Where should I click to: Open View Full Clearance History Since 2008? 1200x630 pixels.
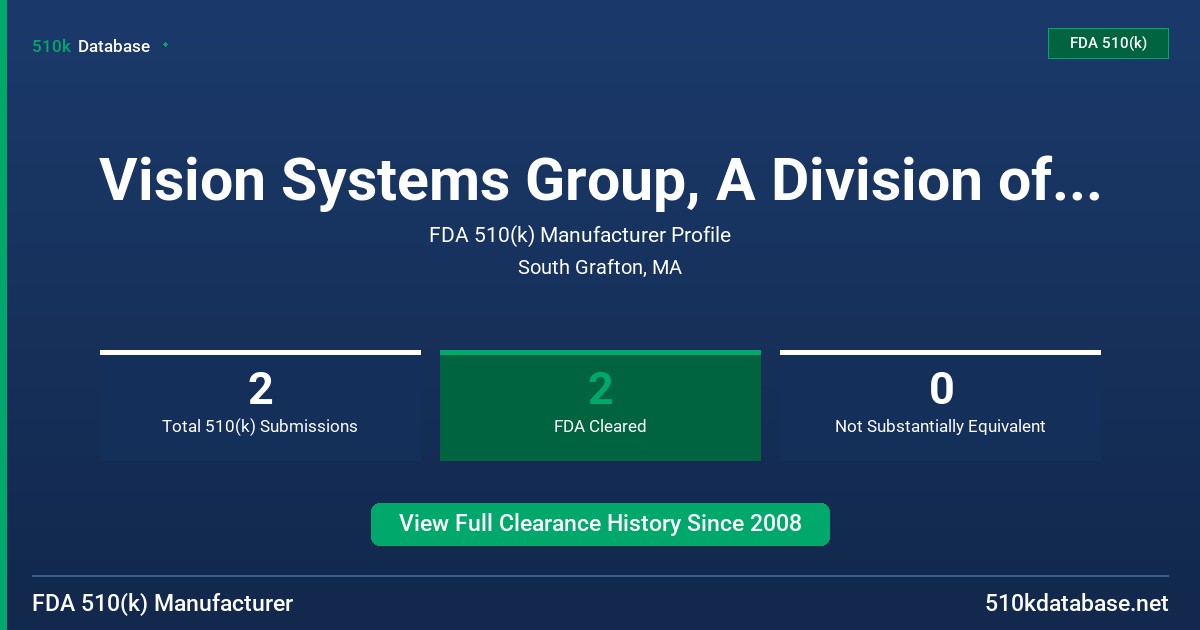[600, 524]
